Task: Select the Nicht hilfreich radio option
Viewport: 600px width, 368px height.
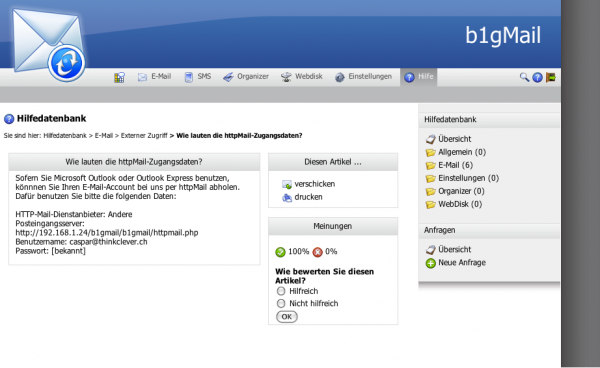Action: pyautogui.click(x=281, y=303)
